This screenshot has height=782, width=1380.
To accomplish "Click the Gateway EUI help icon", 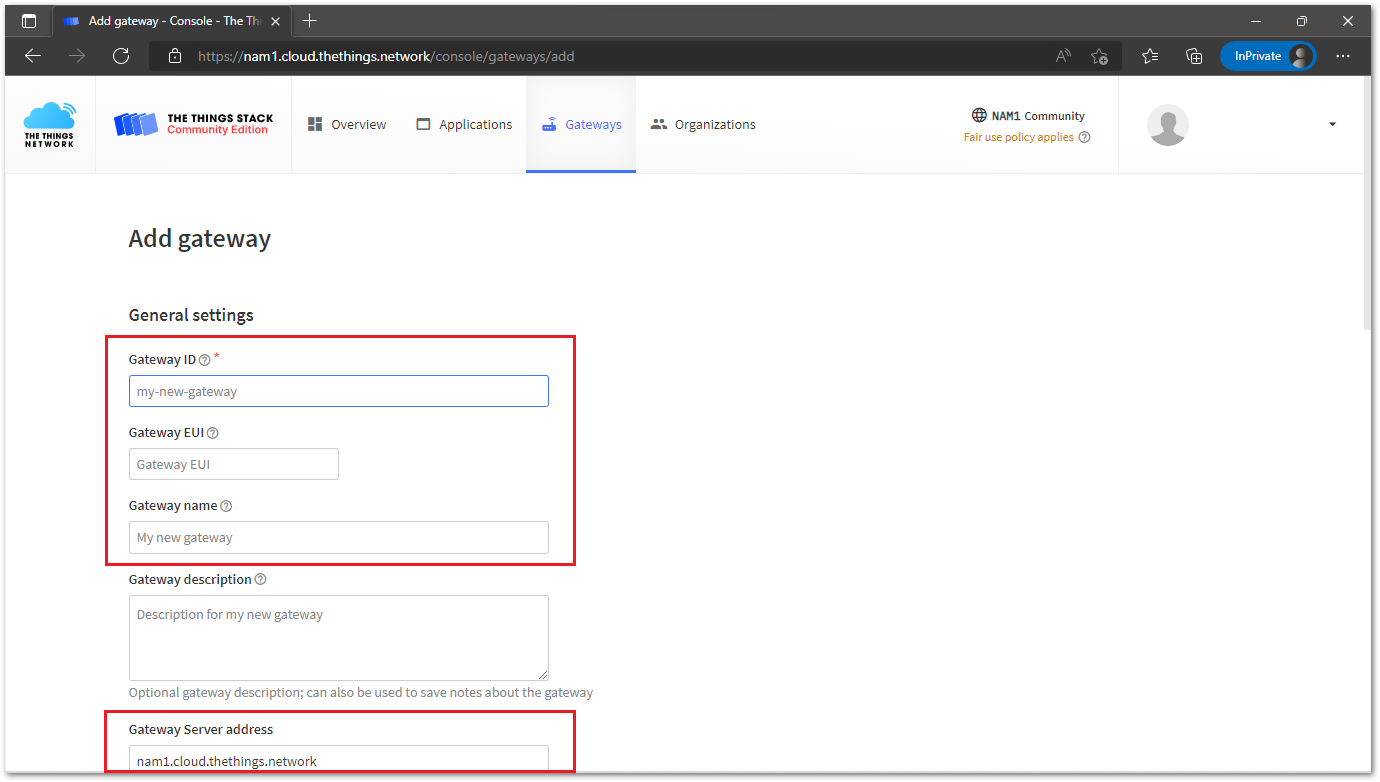I will click(212, 433).
